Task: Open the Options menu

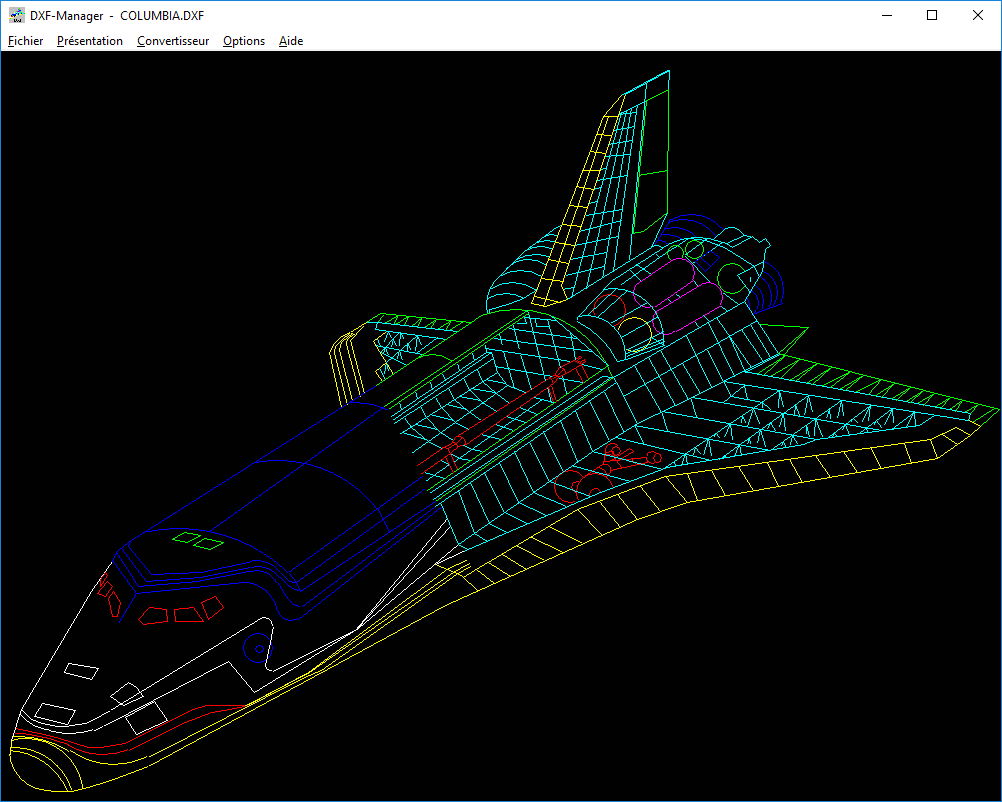Action: coord(244,41)
